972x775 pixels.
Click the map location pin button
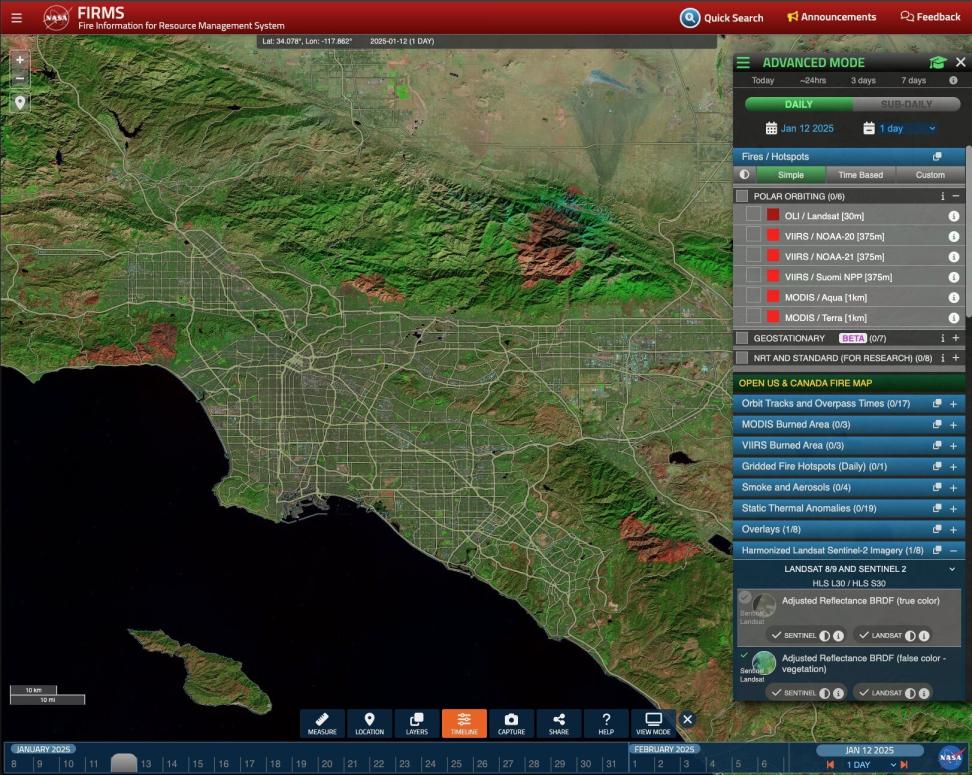[x=20, y=102]
